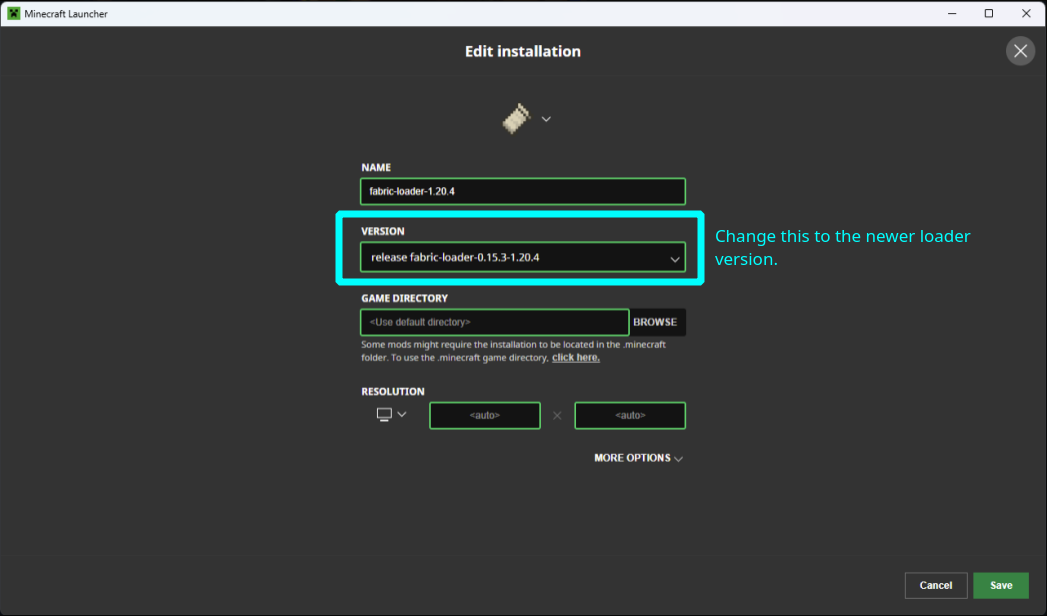Viewport: 1047px width, 616px height.
Task: Select the resolution height auto field
Action: point(629,415)
